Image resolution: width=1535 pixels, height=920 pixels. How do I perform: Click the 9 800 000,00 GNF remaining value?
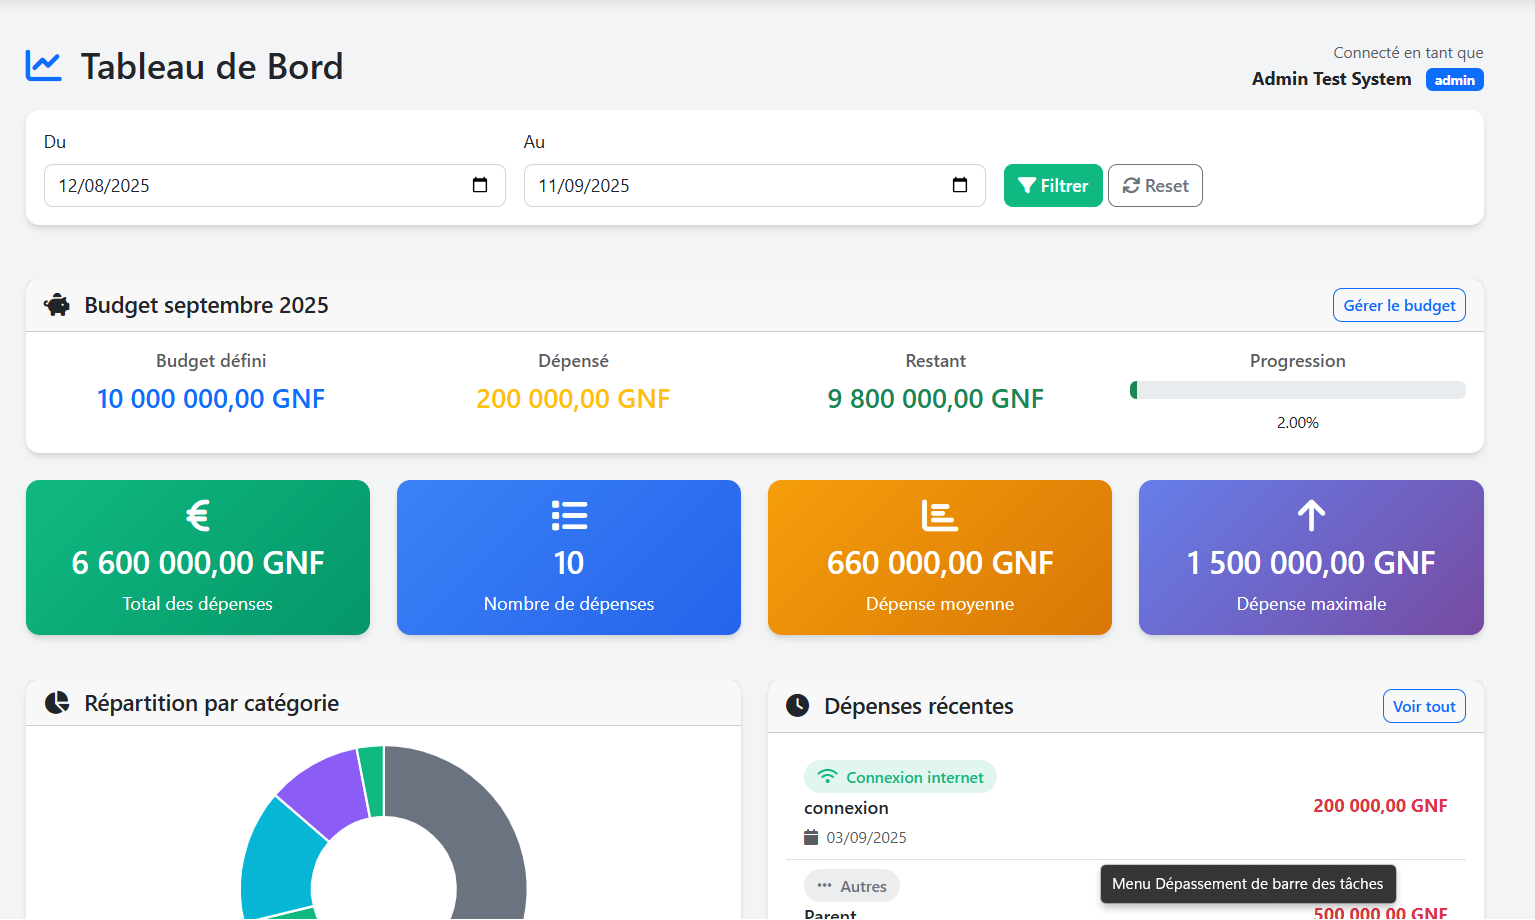tap(936, 399)
